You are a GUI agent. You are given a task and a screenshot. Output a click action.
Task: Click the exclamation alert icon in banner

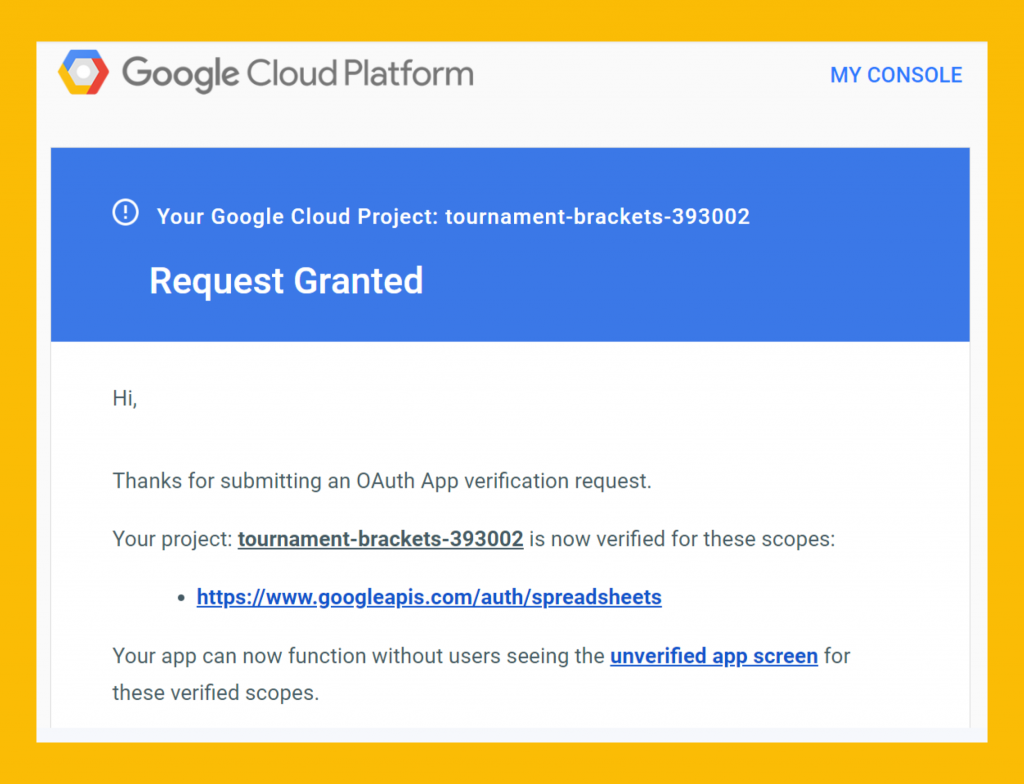[125, 212]
